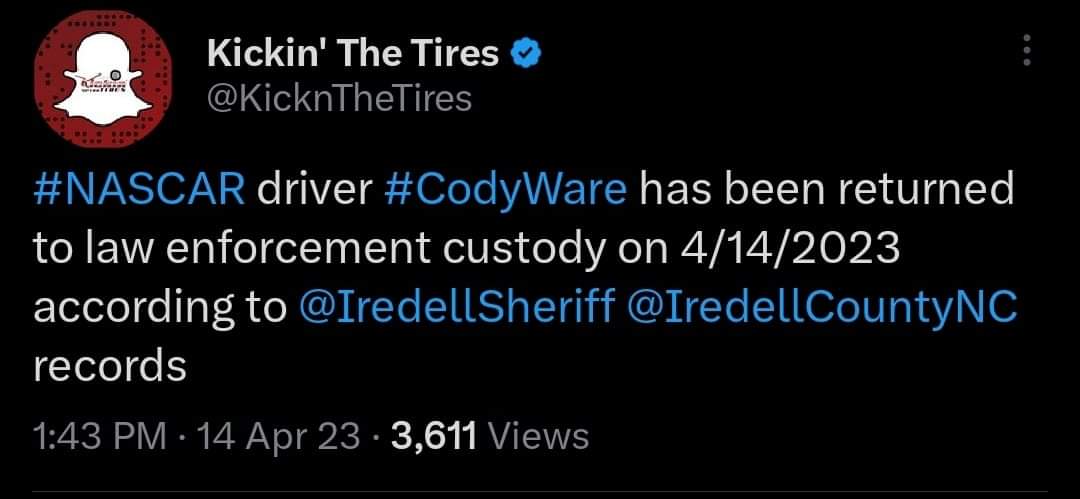Image resolution: width=1080 pixels, height=499 pixels.
Task: Tap the #CodyWare hashtag
Action: [x=505, y=189]
